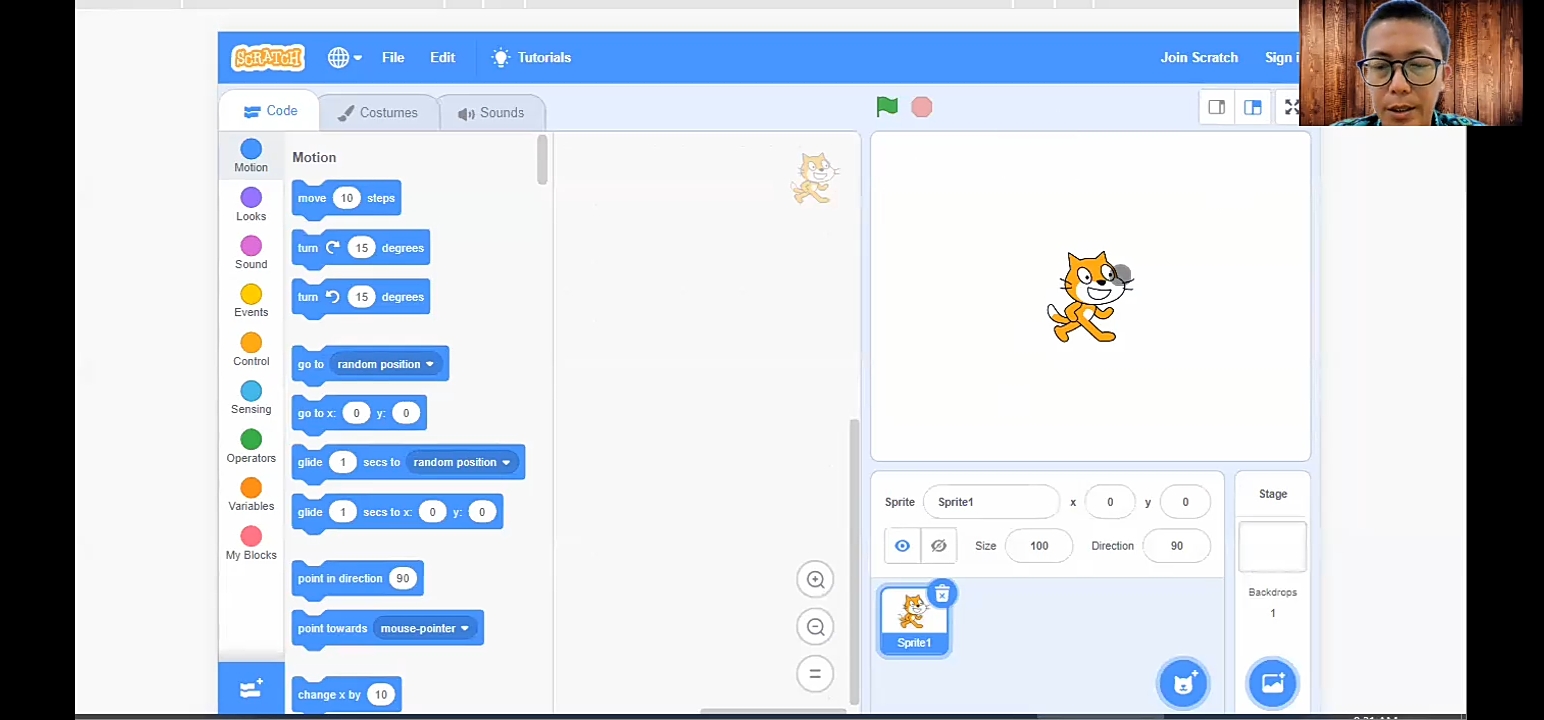The width and height of the screenshot is (1544, 720).
Task: Zoom in on the code workspace
Action: coord(814,579)
